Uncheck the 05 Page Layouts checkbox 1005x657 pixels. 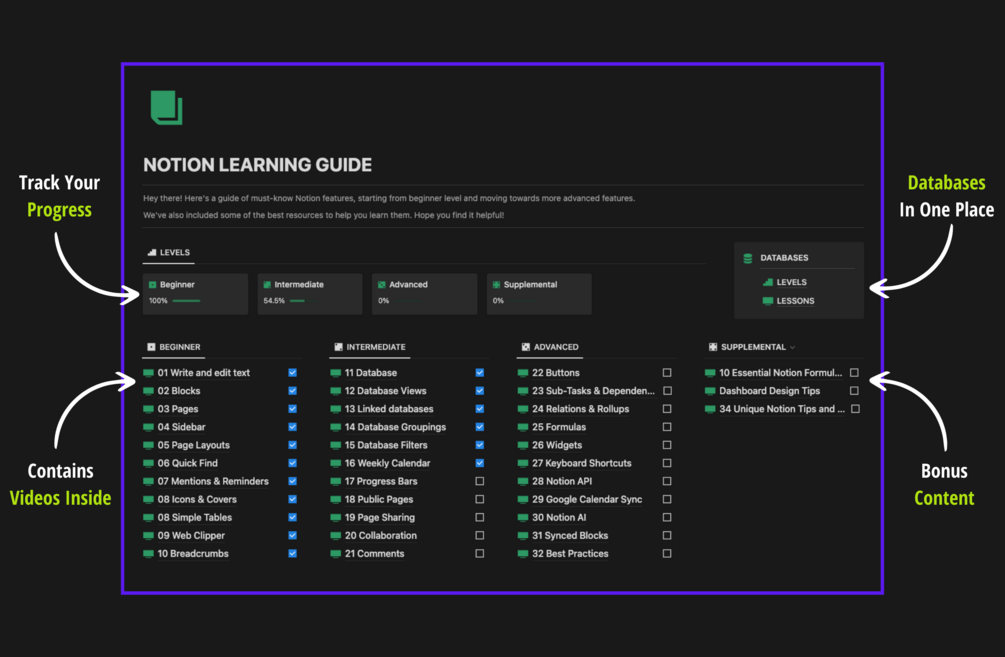(292, 445)
